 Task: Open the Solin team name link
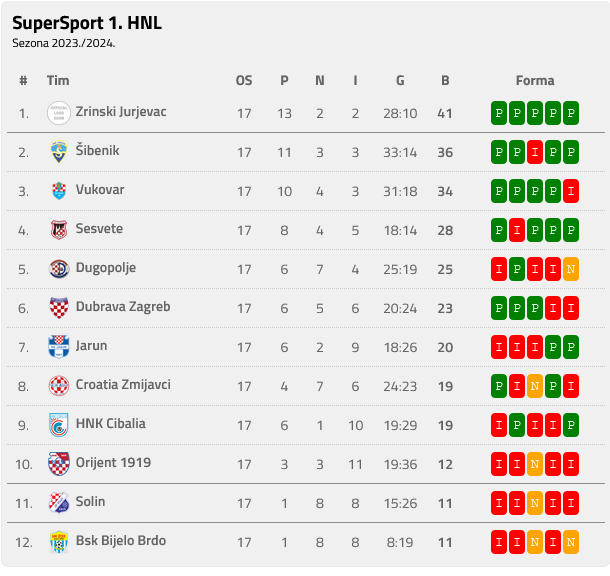click(90, 502)
